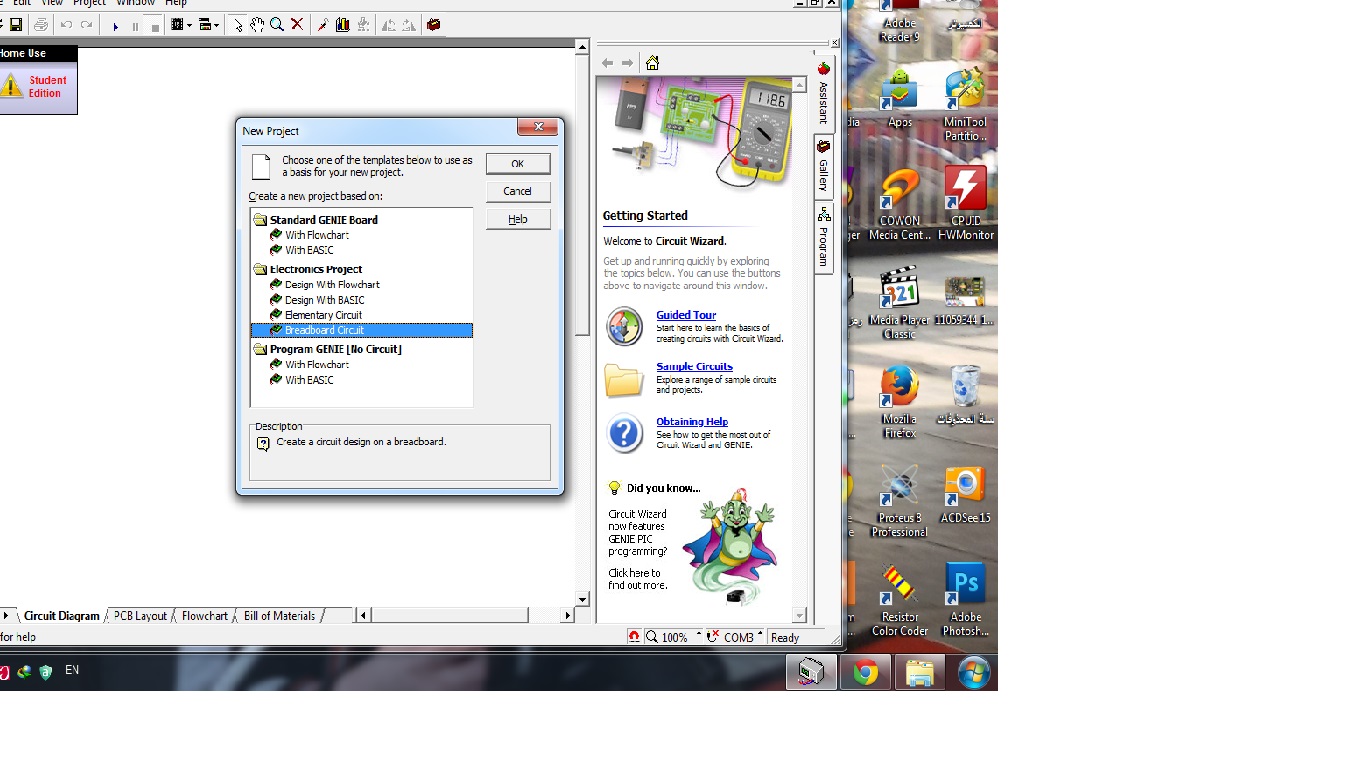Click the greyed microscope icon in toolbar
The width and height of the screenshot is (1366, 768).
point(363,25)
